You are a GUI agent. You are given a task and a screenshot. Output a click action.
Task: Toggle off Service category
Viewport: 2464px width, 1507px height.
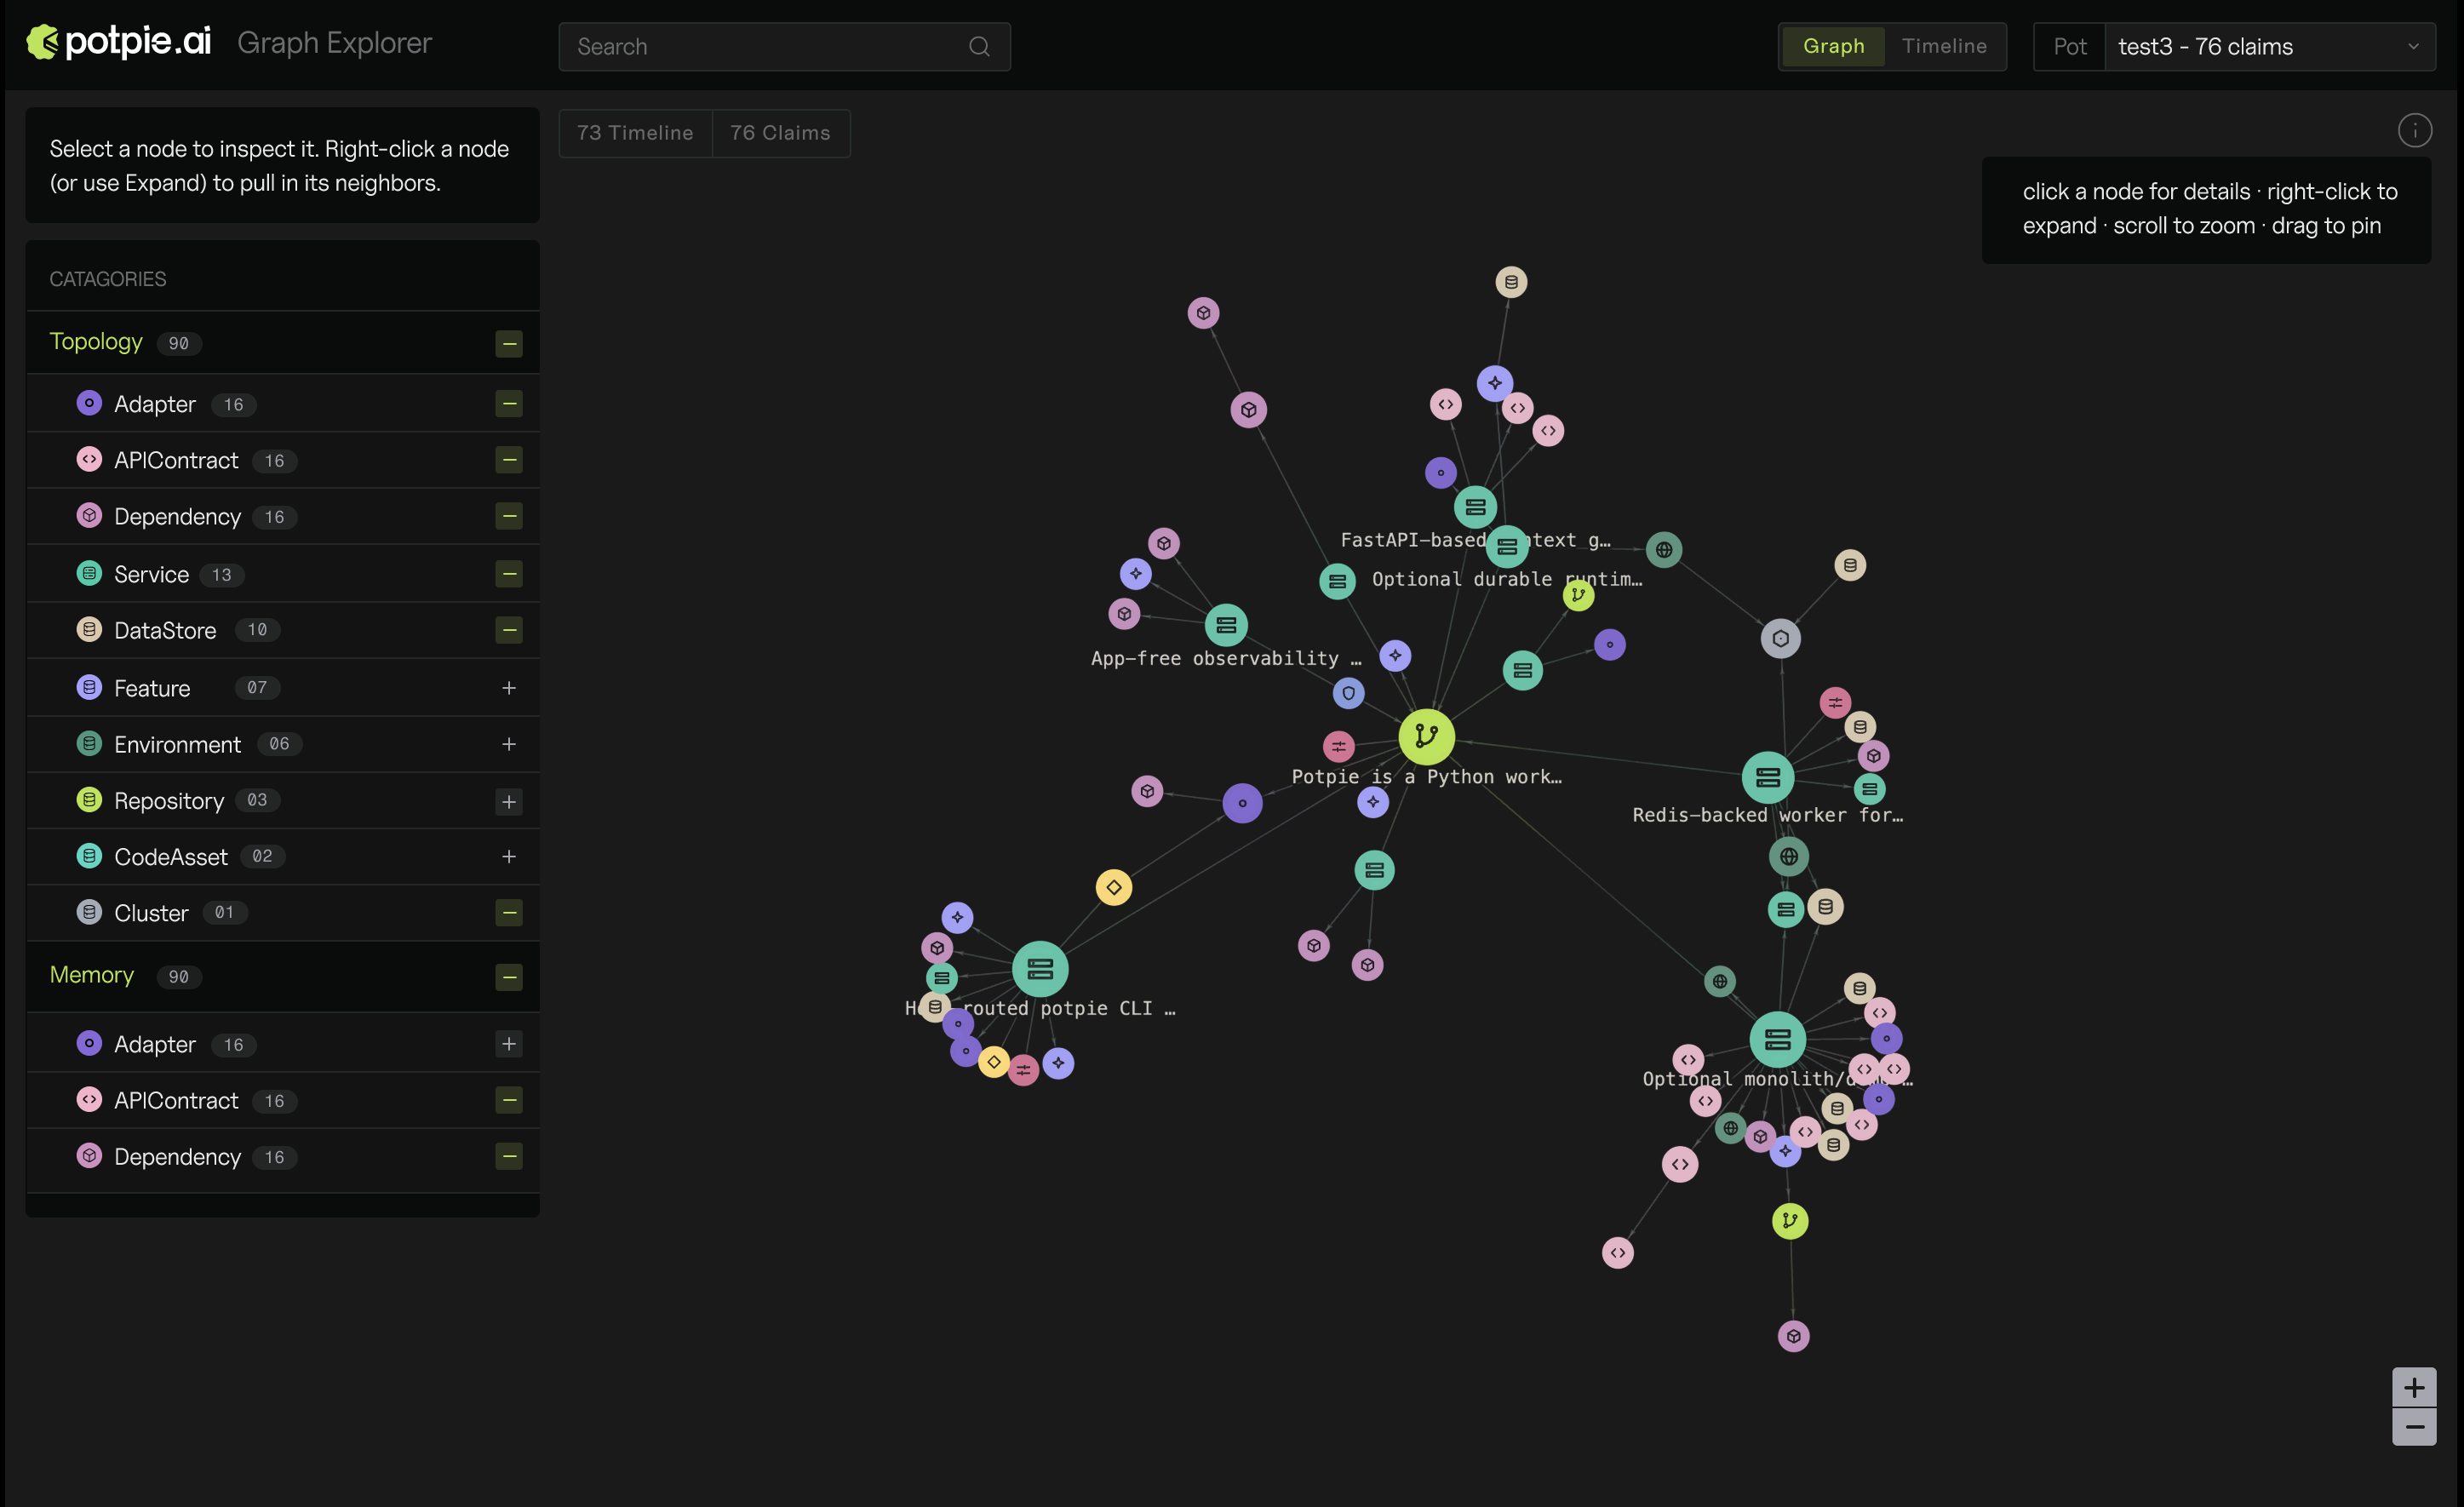(509, 574)
